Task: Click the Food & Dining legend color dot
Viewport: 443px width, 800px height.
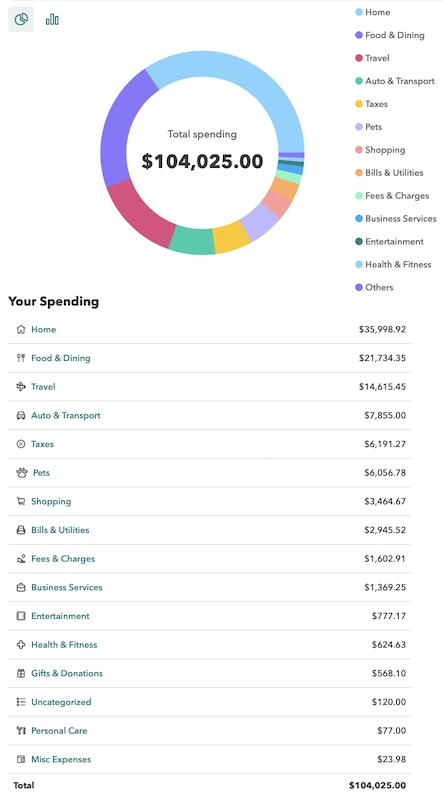Action: click(x=359, y=35)
